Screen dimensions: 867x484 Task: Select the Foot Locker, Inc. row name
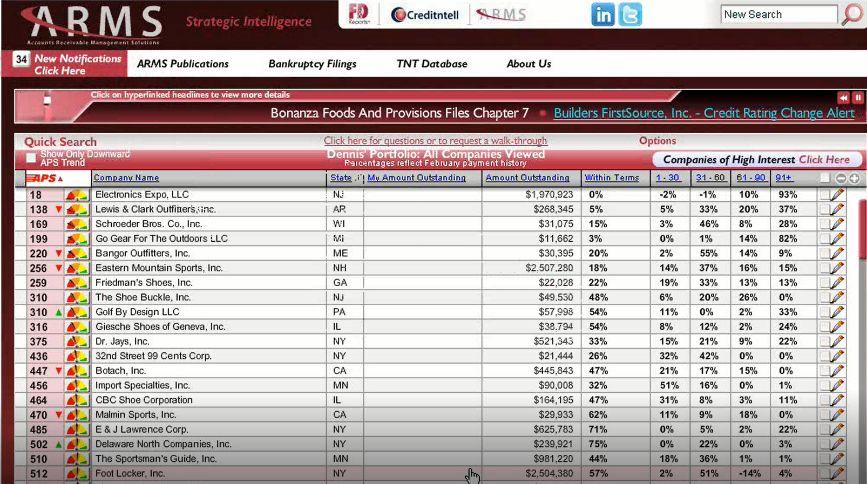coord(129,473)
